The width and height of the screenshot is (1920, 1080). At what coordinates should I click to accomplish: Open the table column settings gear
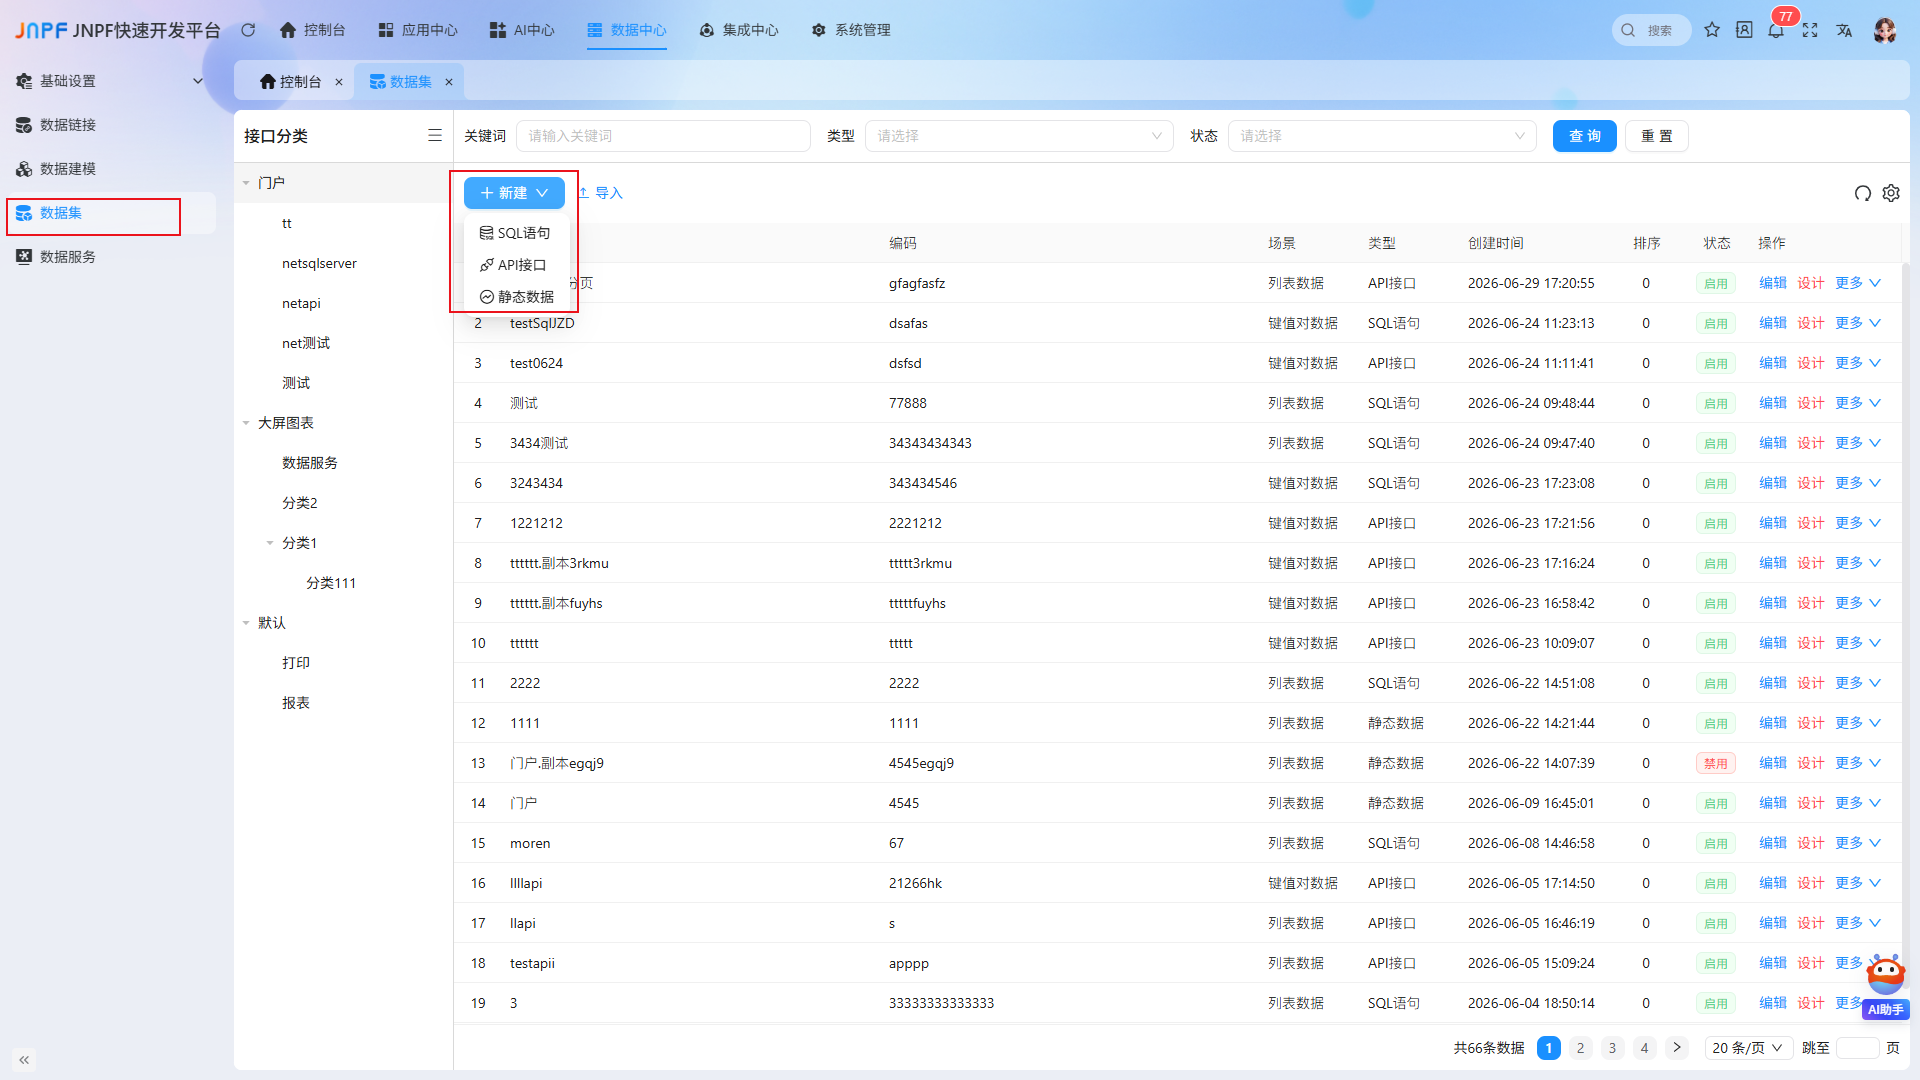tap(1891, 193)
